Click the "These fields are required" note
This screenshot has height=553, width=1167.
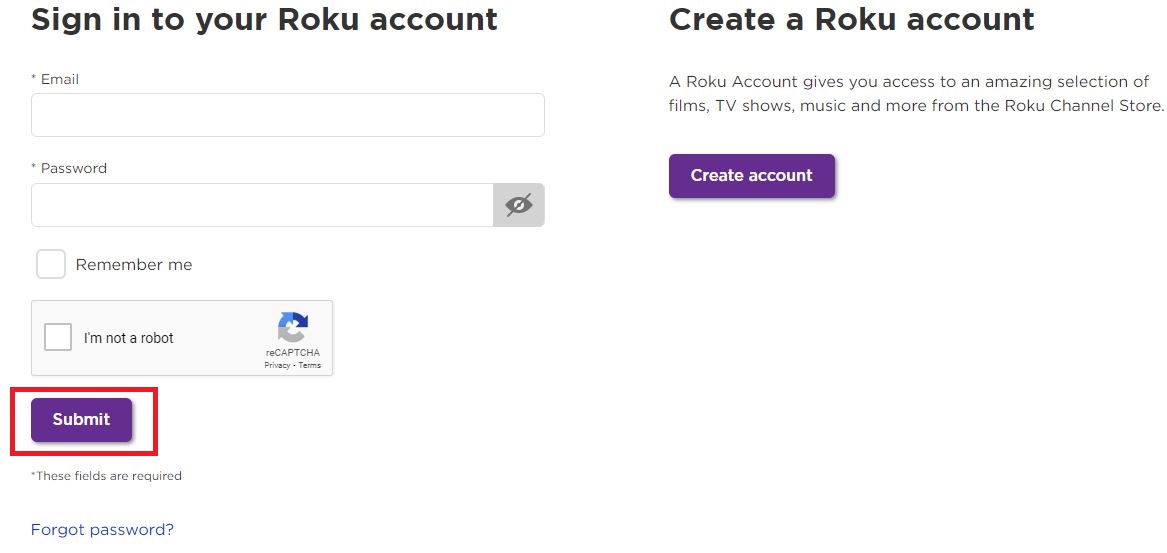coord(106,476)
